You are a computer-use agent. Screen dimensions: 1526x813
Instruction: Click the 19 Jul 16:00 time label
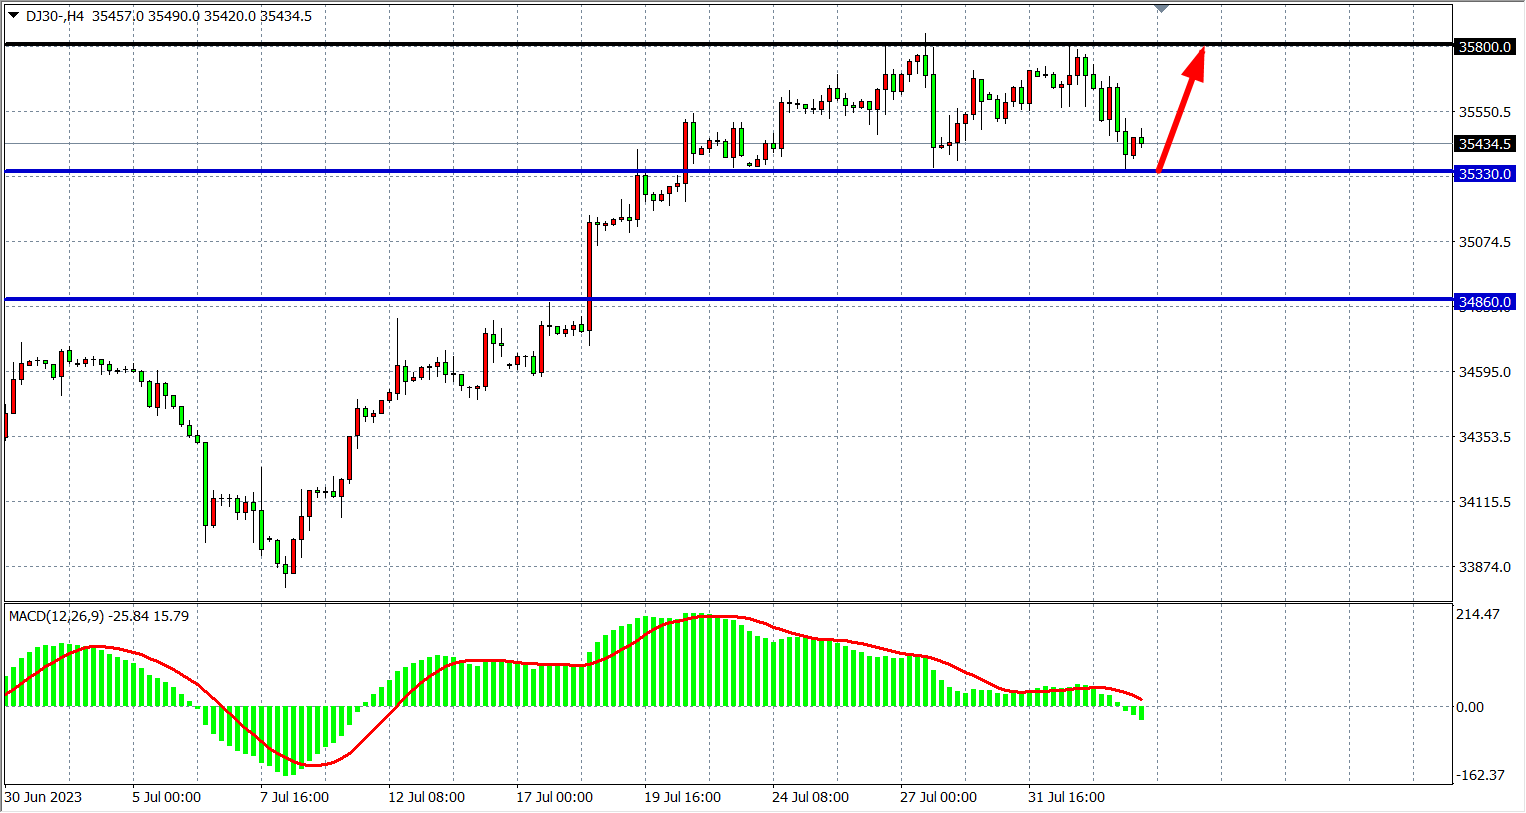[682, 797]
